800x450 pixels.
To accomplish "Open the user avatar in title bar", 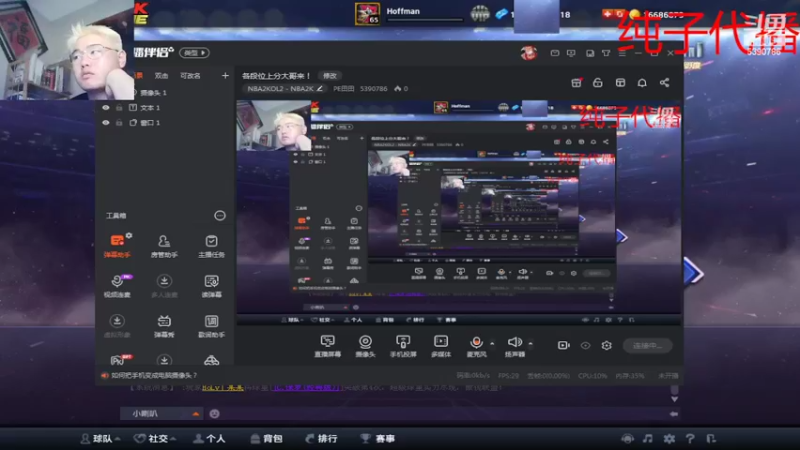I will coord(529,53).
